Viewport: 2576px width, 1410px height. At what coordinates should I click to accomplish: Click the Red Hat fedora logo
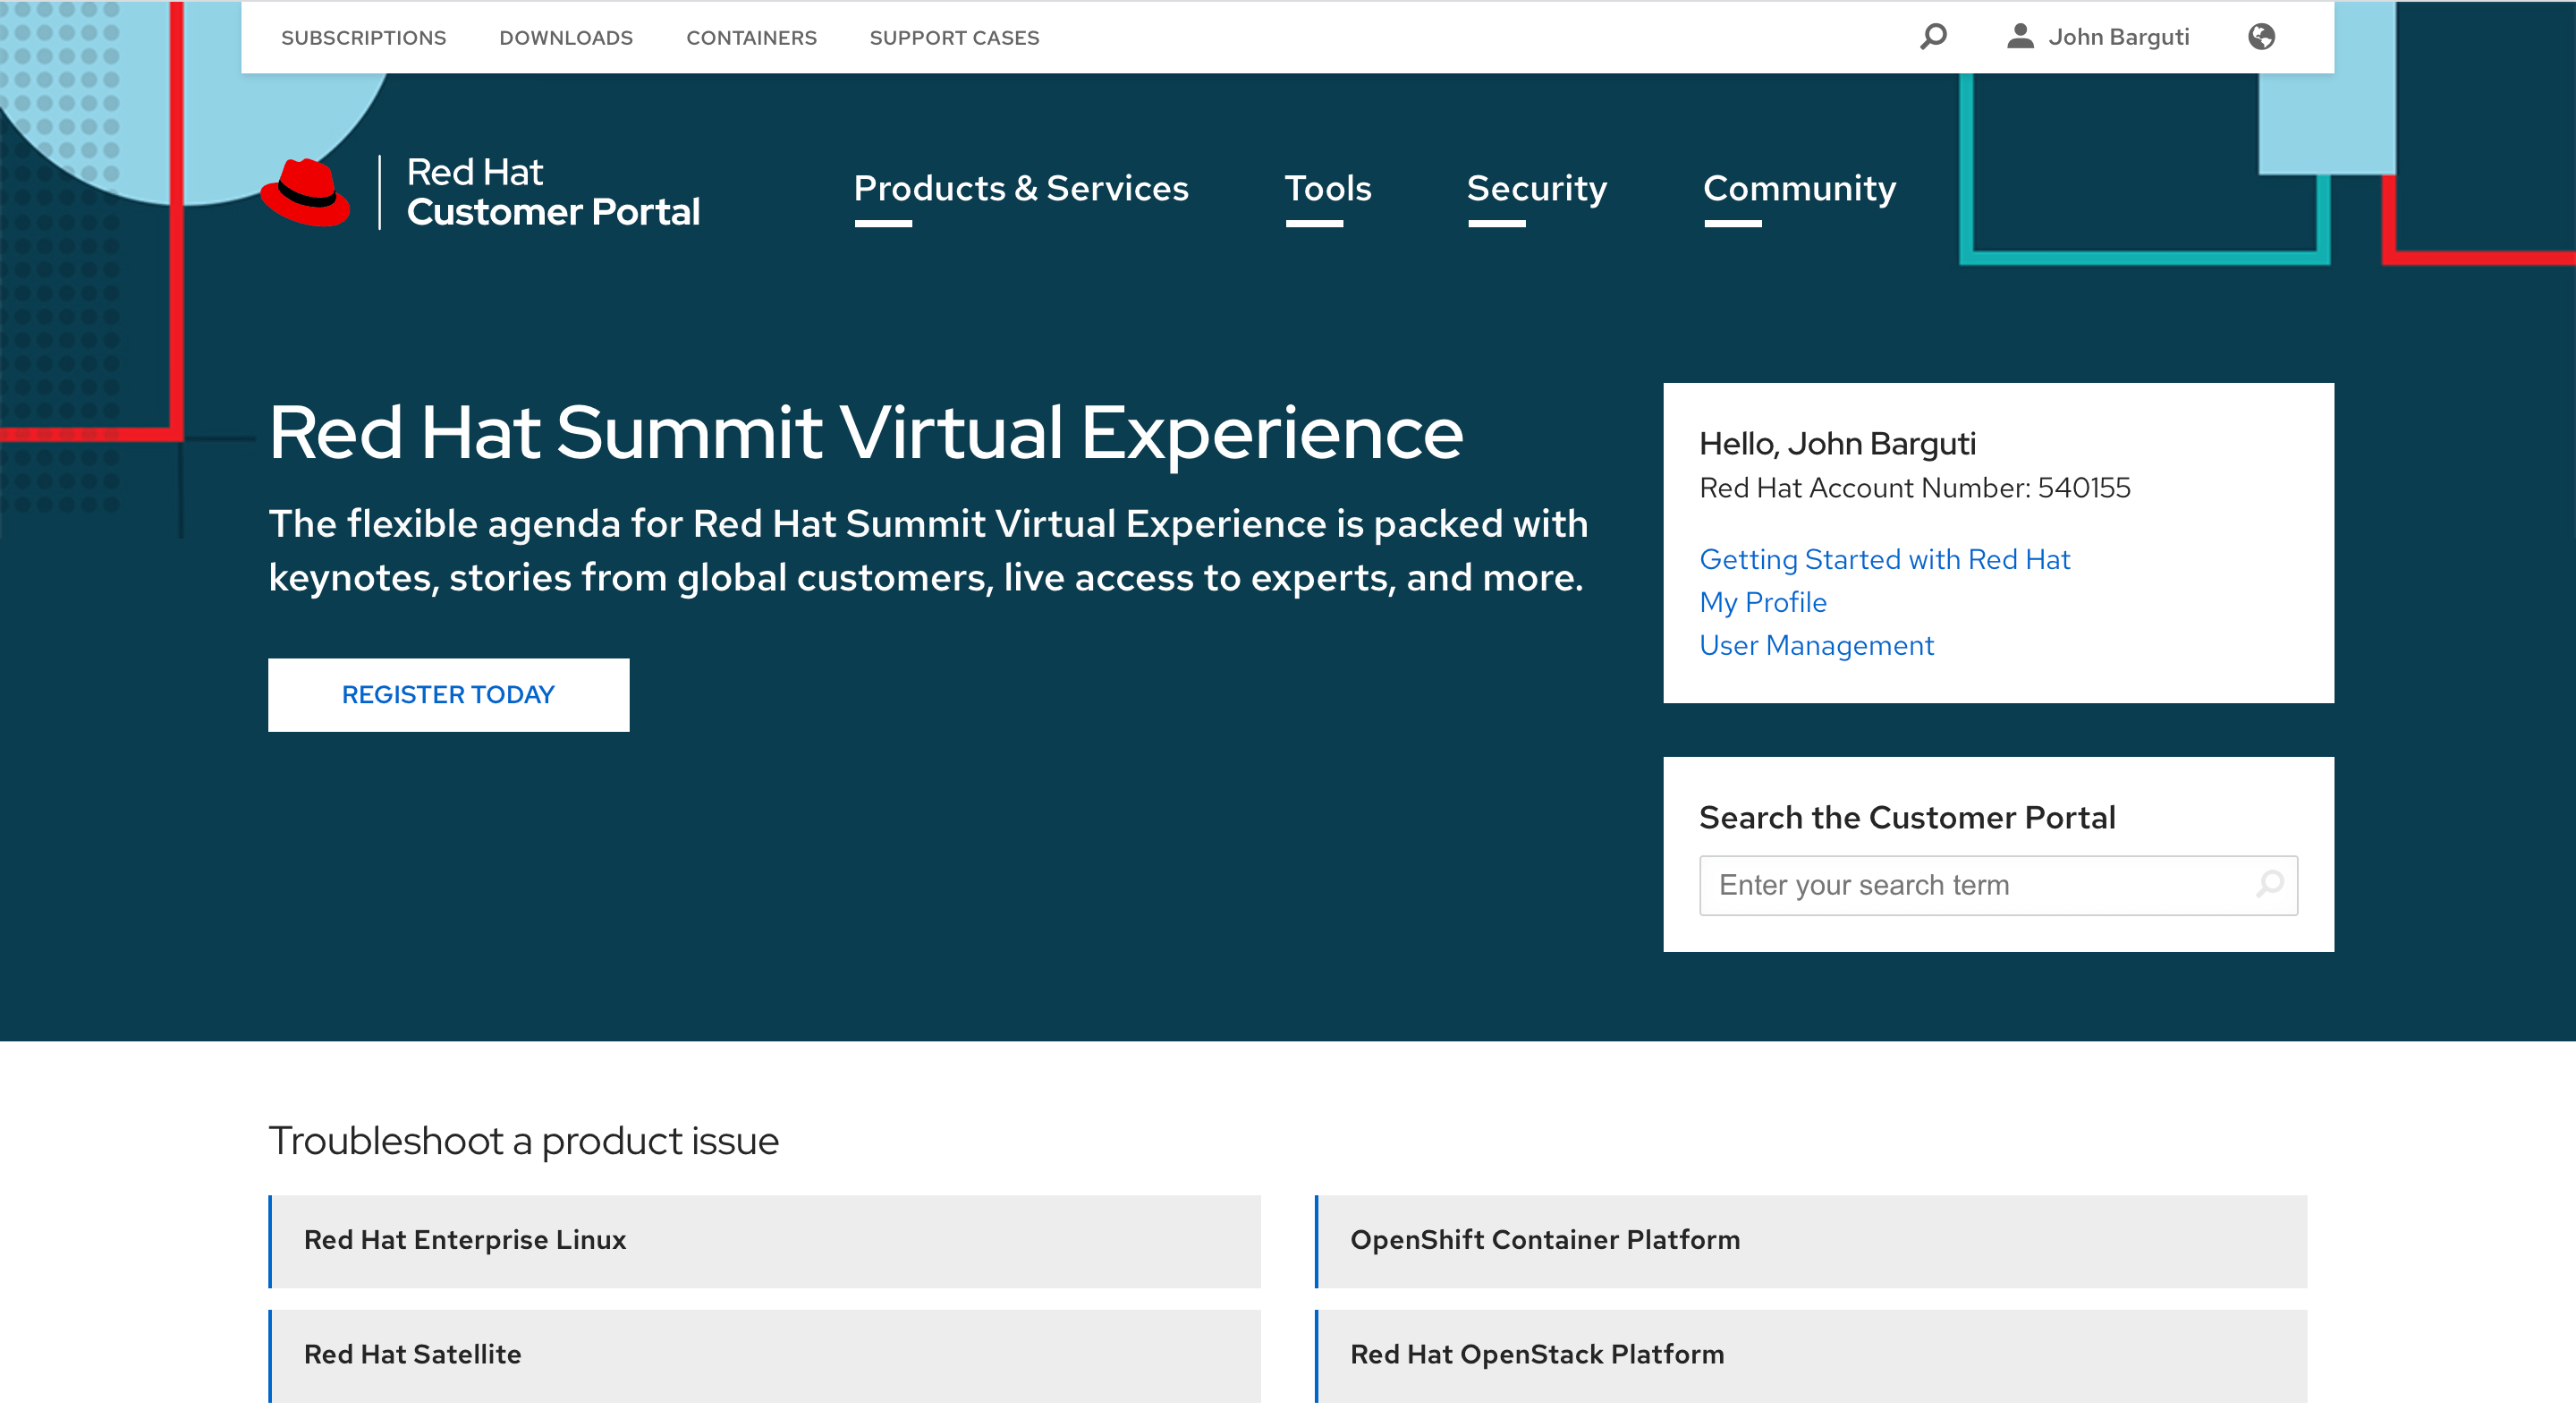306,192
